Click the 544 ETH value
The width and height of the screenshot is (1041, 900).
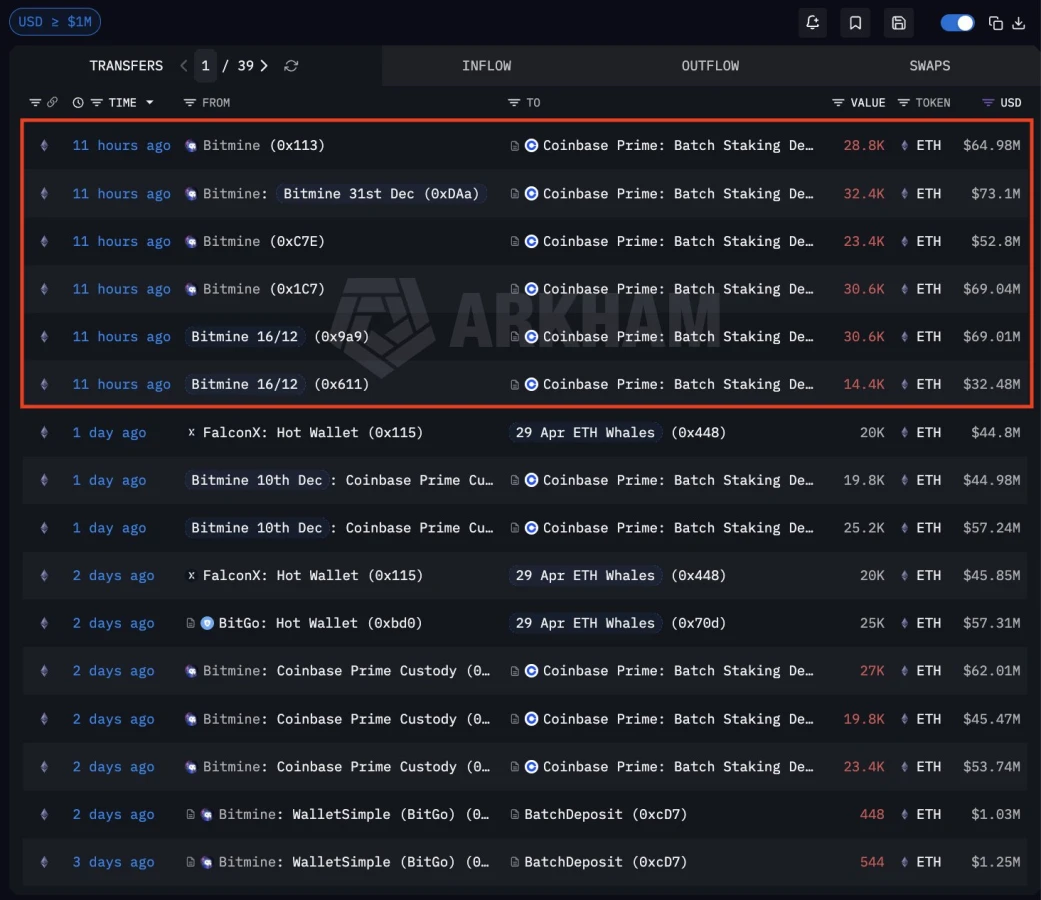point(872,862)
